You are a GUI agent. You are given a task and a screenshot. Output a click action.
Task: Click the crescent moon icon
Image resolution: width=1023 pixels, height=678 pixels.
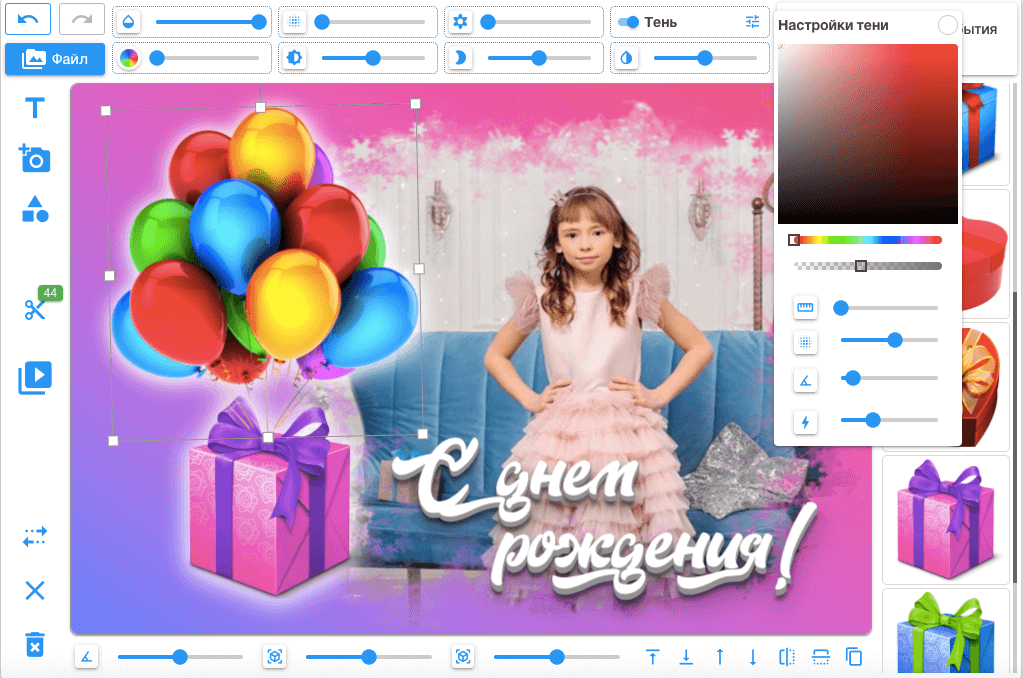click(x=460, y=58)
